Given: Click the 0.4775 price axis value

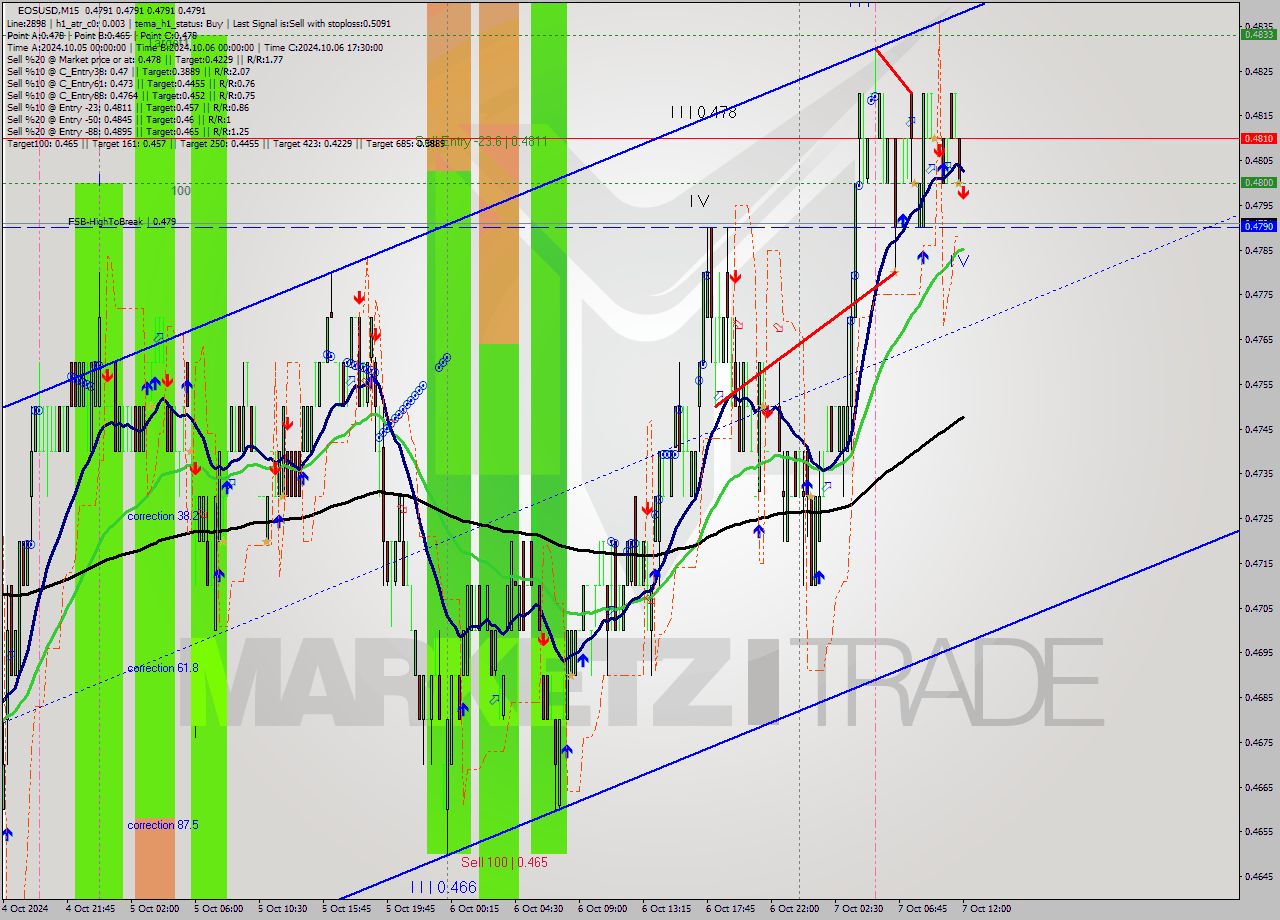Looking at the screenshot, I should pyautogui.click(x=1258, y=295).
